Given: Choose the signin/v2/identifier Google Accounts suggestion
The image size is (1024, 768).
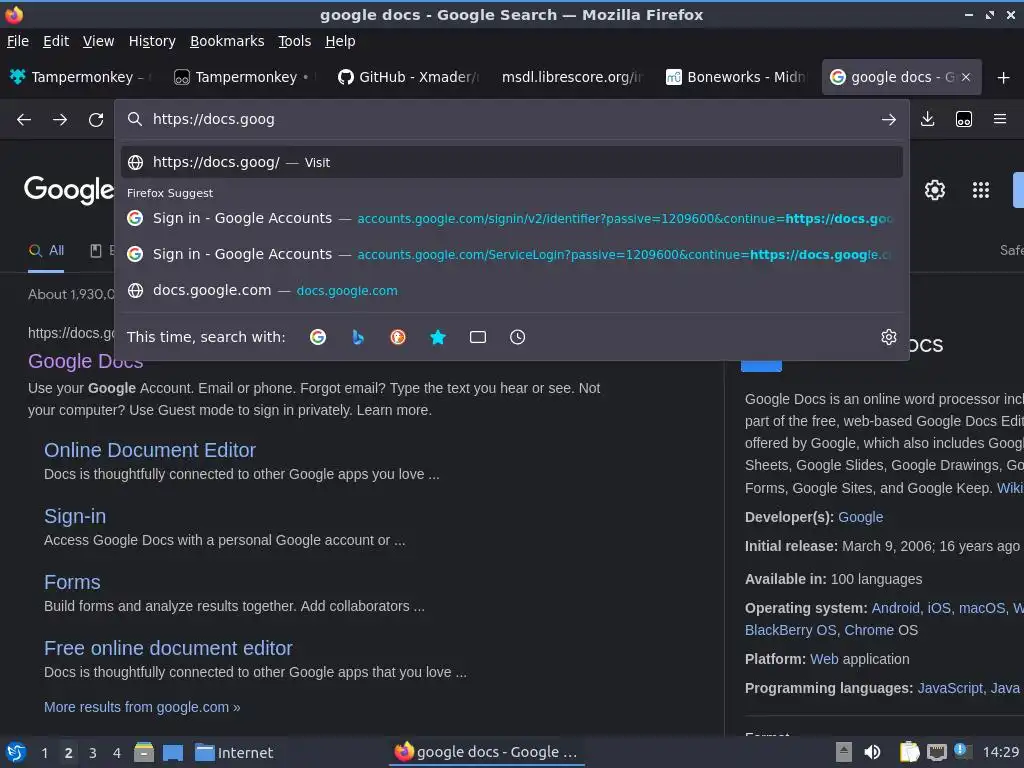Looking at the screenshot, I should click(511, 218).
